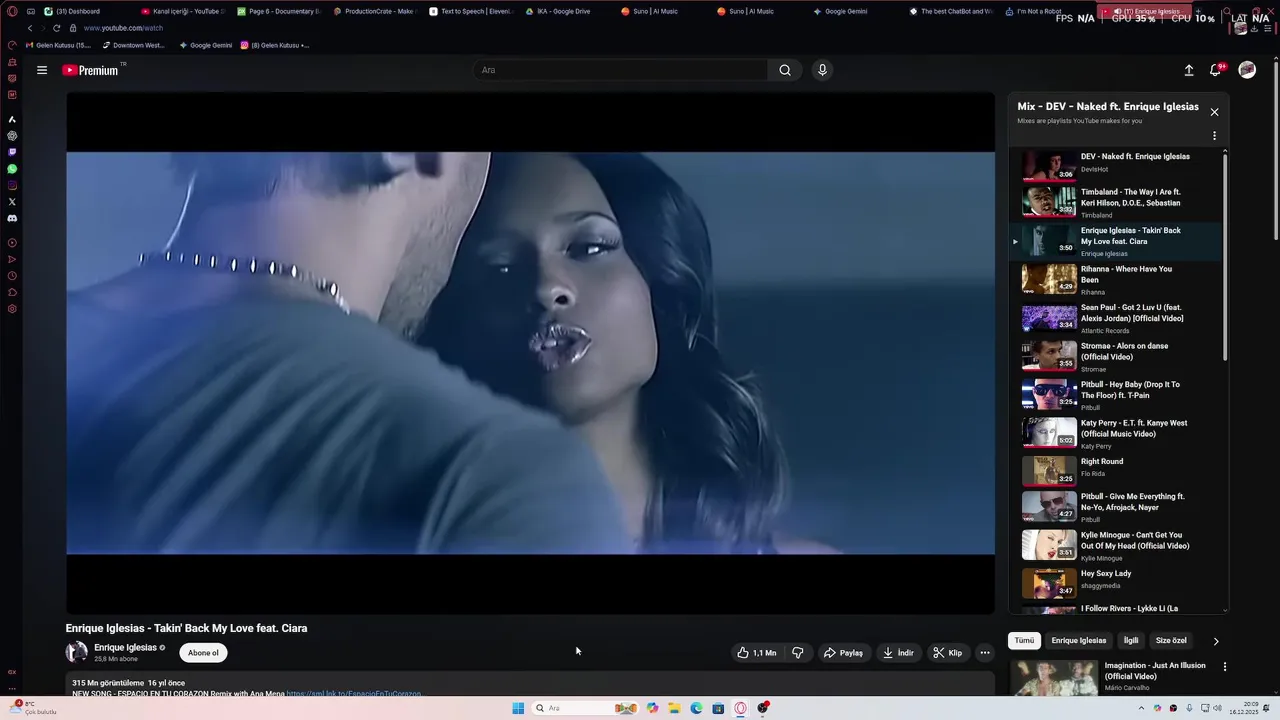1280x720 pixels.
Task: Download video with İndir button
Action: click(898, 653)
